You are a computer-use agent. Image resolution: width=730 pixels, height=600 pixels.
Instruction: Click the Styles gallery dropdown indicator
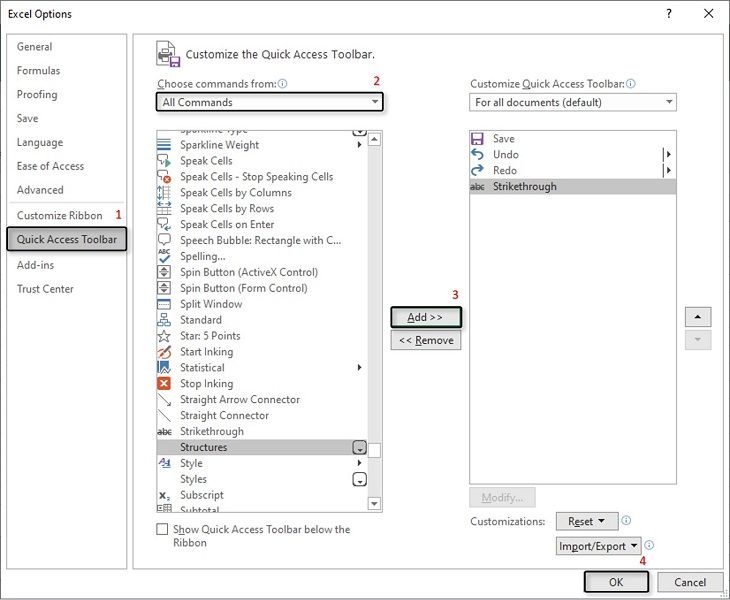pos(359,479)
